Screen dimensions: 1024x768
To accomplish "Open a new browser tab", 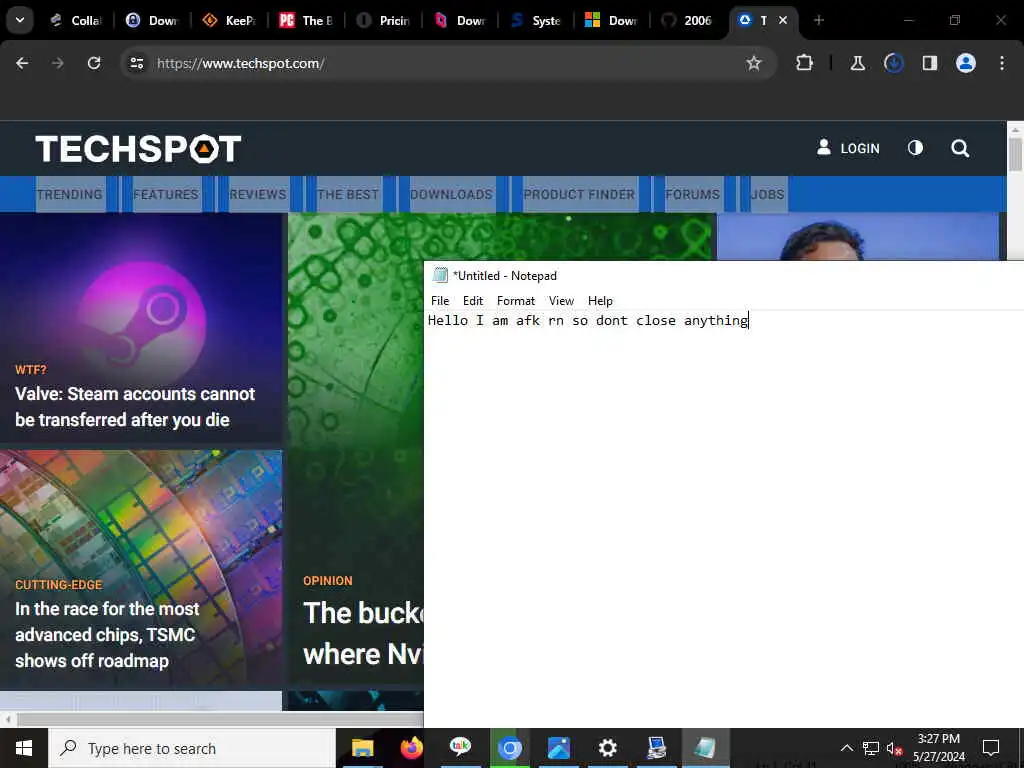I will point(819,20).
